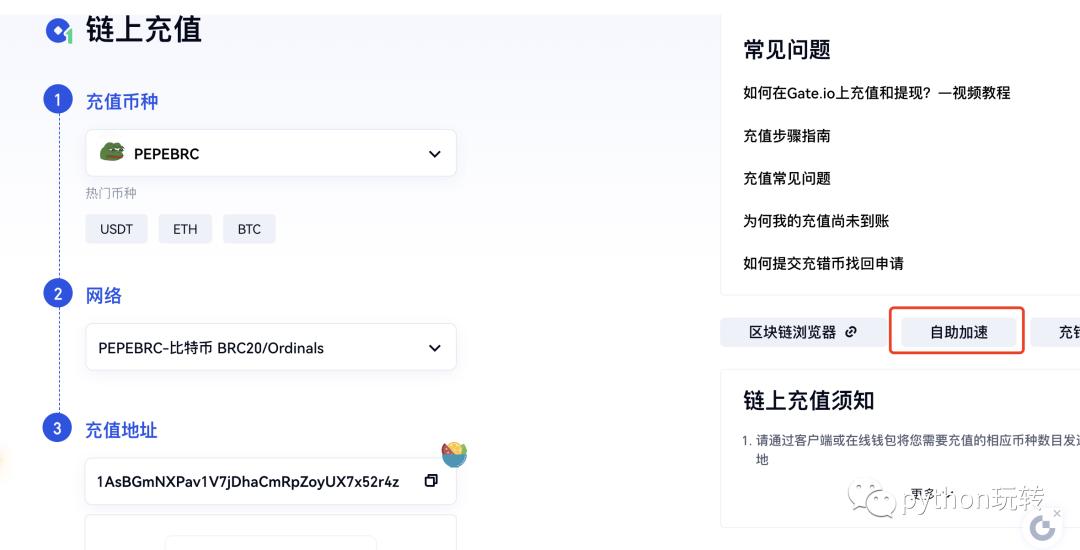Open the PEPEBRC-比特币 BRC20/Ordinals network dropdown
This screenshot has width=1080, height=550.
pyautogui.click(x=434, y=348)
